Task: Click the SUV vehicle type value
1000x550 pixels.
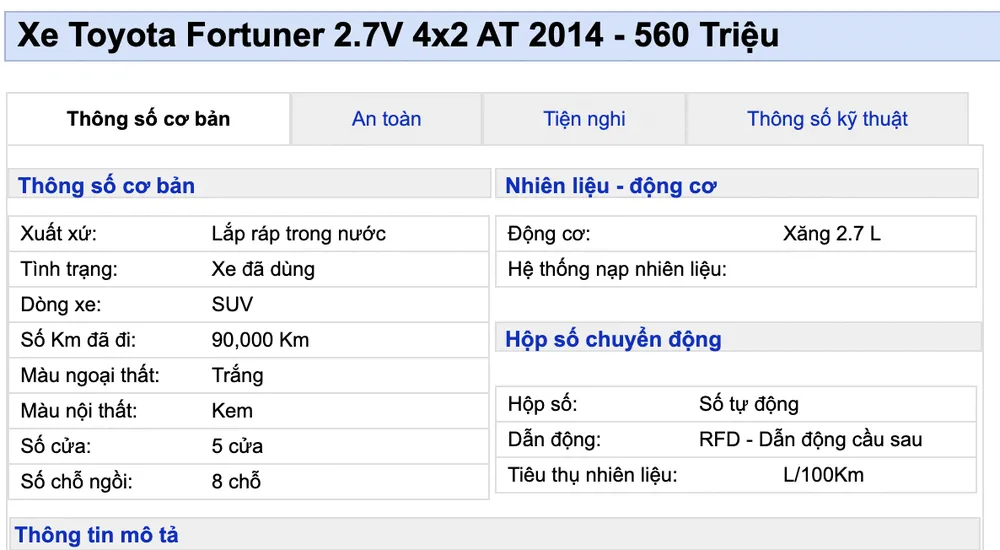Action: pos(232,304)
